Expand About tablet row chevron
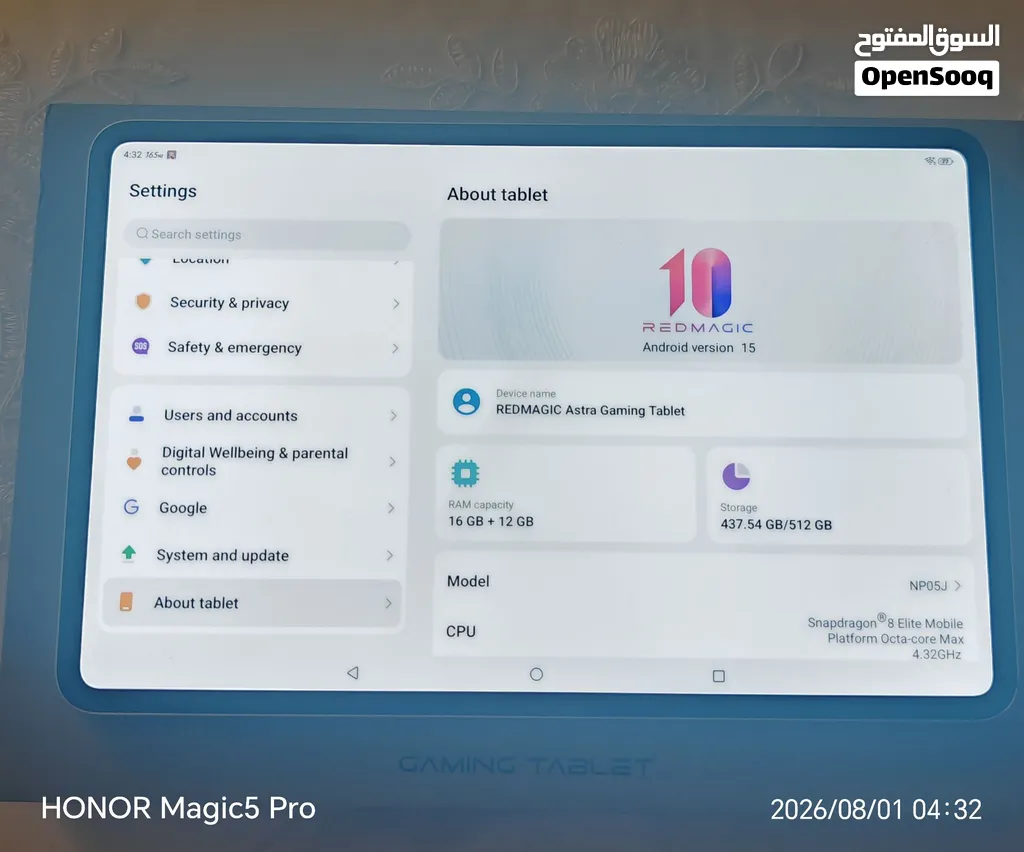 (x=388, y=603)
